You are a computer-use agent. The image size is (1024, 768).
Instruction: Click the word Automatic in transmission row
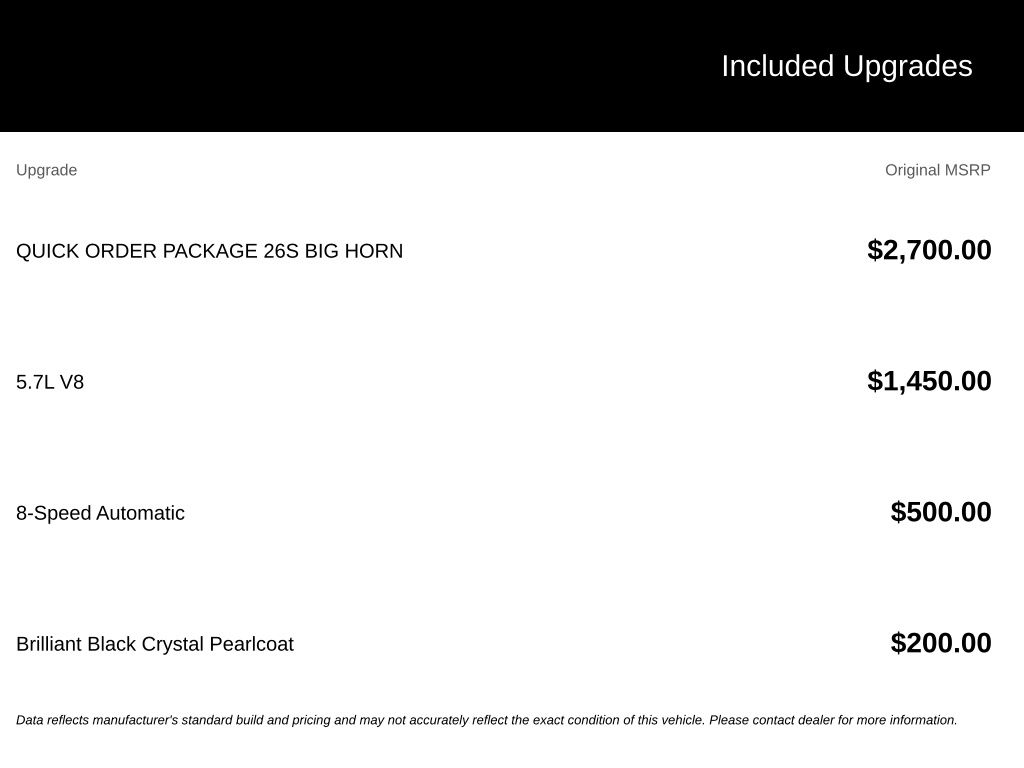click(x=140, y=513)
